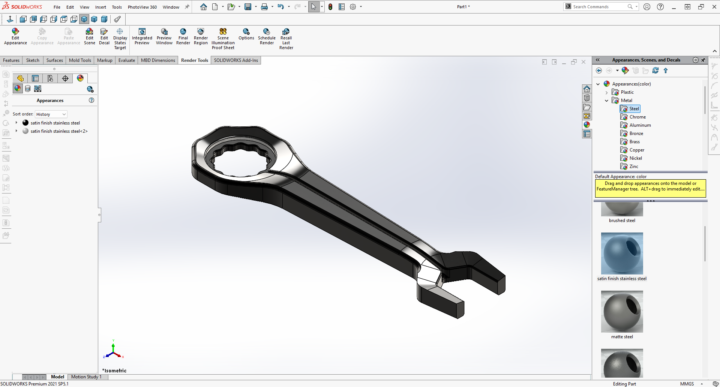This screenshot has height=387, width=720.
Task: Click the Edit Scene icon
Action: 90,36
